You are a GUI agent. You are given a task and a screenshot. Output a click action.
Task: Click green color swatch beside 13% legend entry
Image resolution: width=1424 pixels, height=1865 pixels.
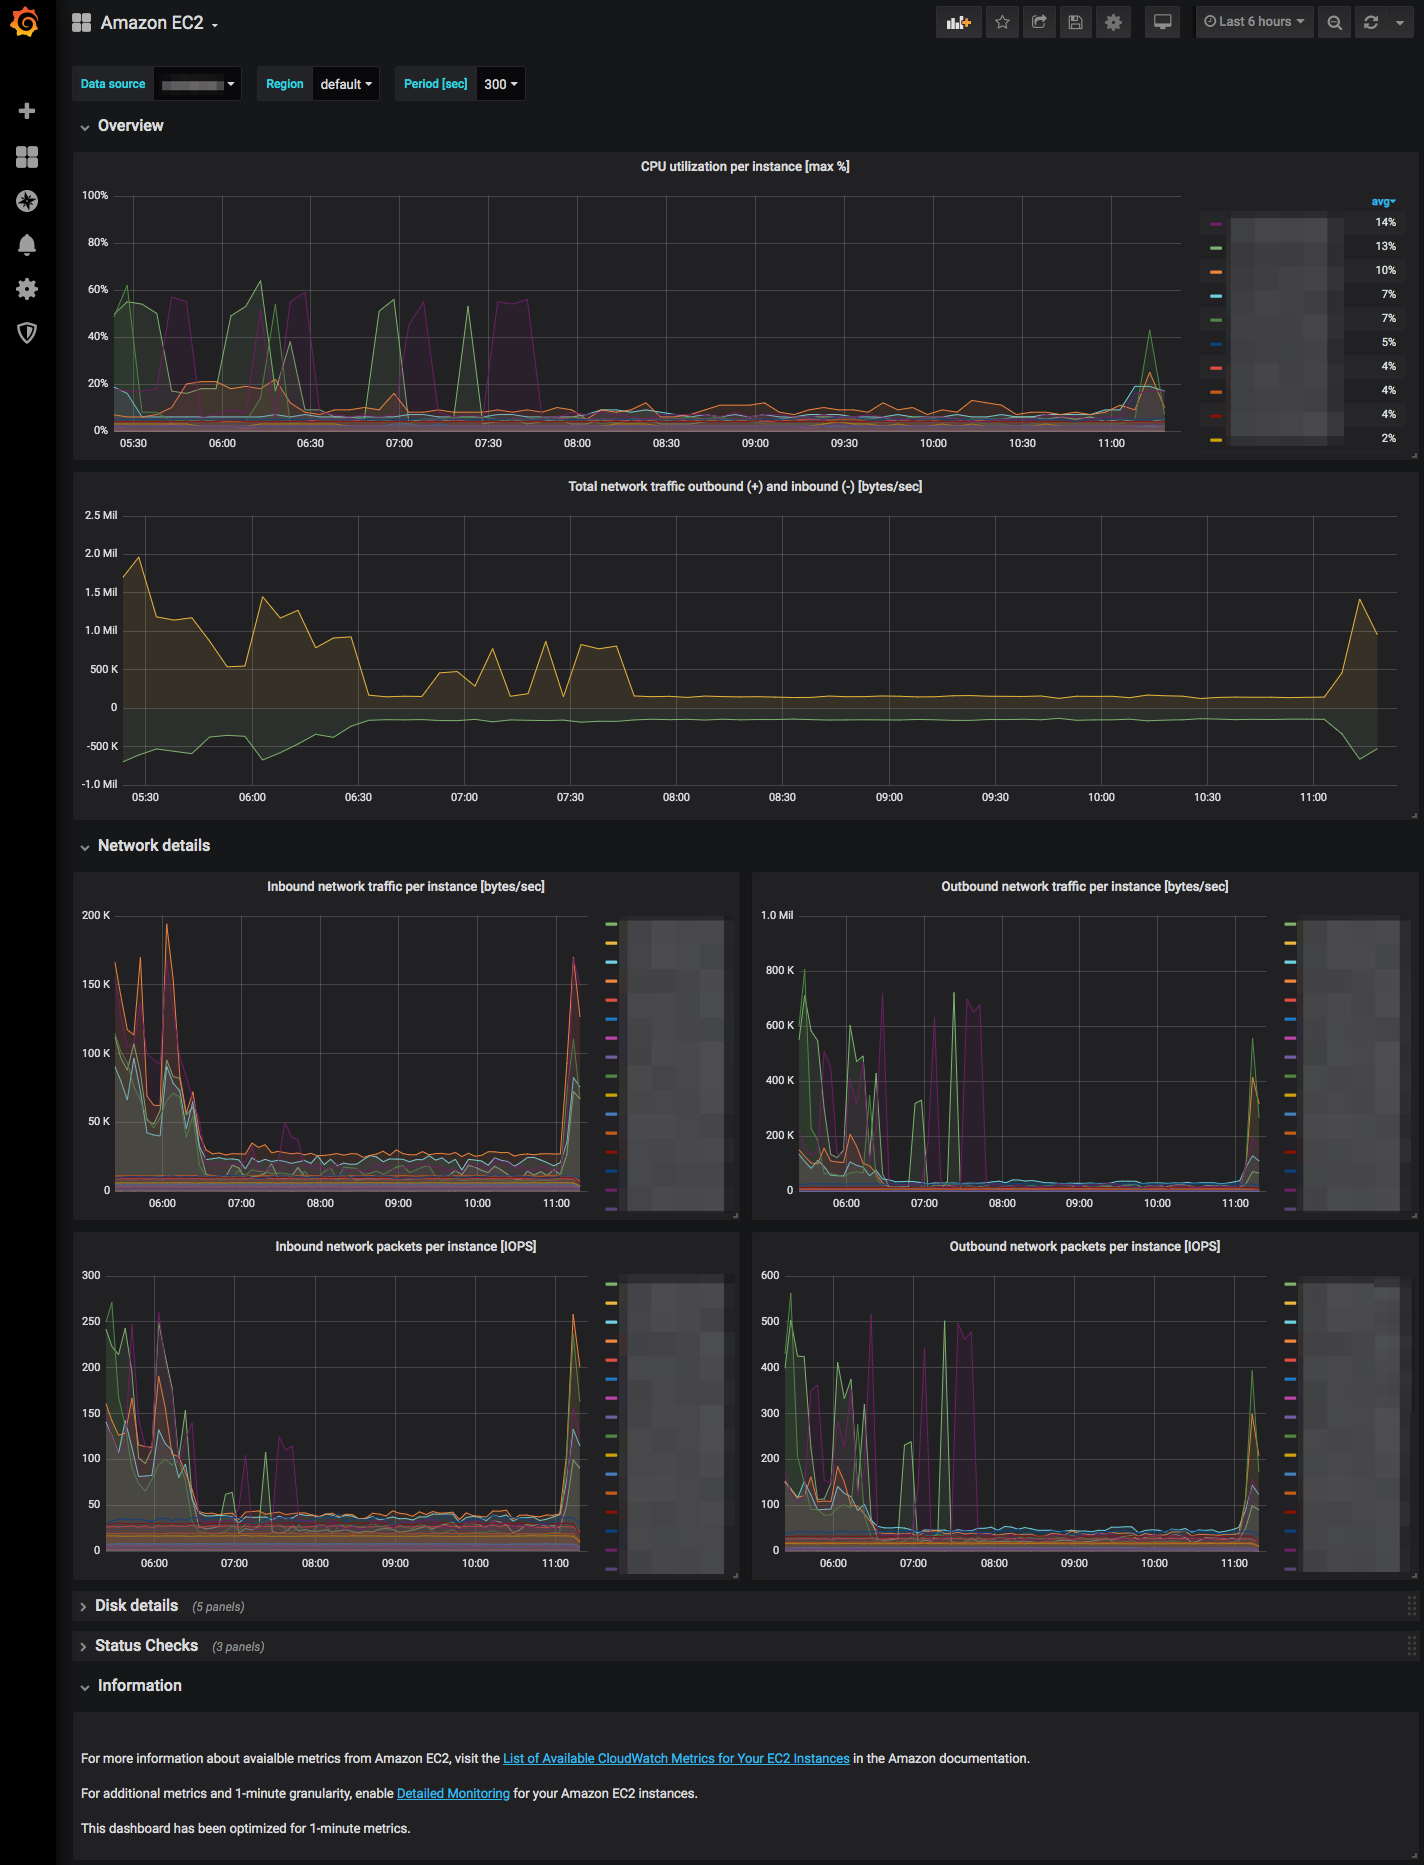tap(1216, 248)
